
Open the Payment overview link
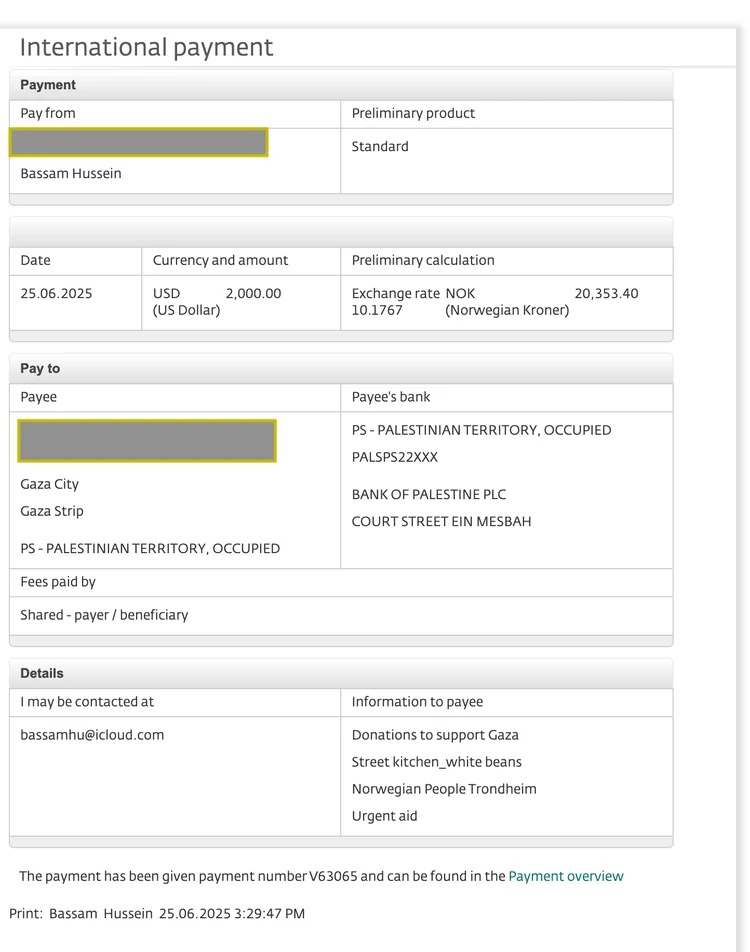click(x=565, y=876)
